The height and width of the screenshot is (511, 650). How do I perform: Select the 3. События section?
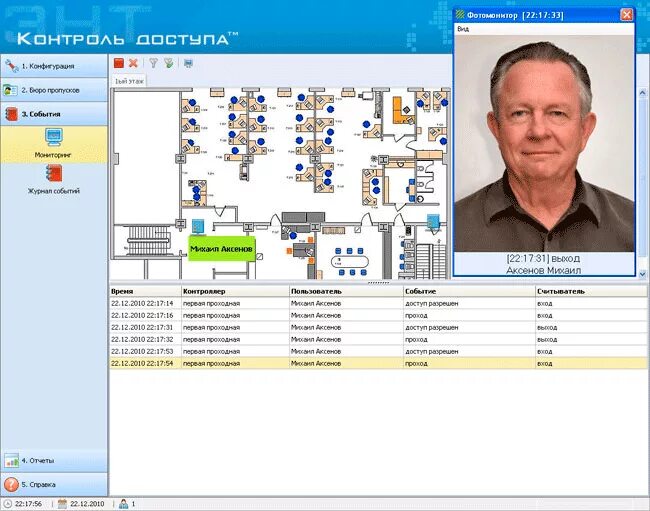pyautogui.click(x=54, y=114)
